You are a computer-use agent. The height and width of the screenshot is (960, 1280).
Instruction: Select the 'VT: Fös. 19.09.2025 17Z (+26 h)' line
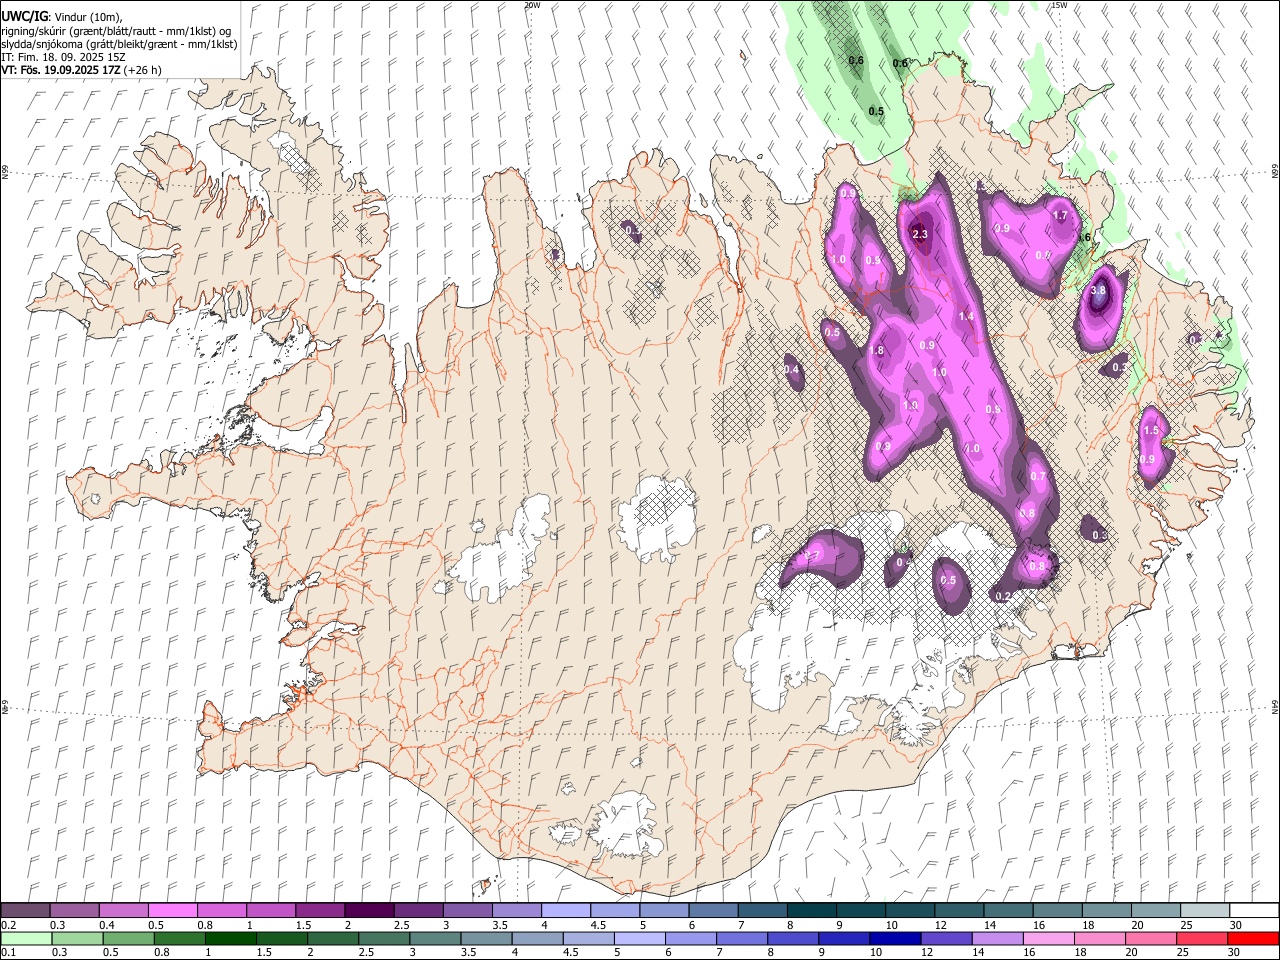click(81, 70)
